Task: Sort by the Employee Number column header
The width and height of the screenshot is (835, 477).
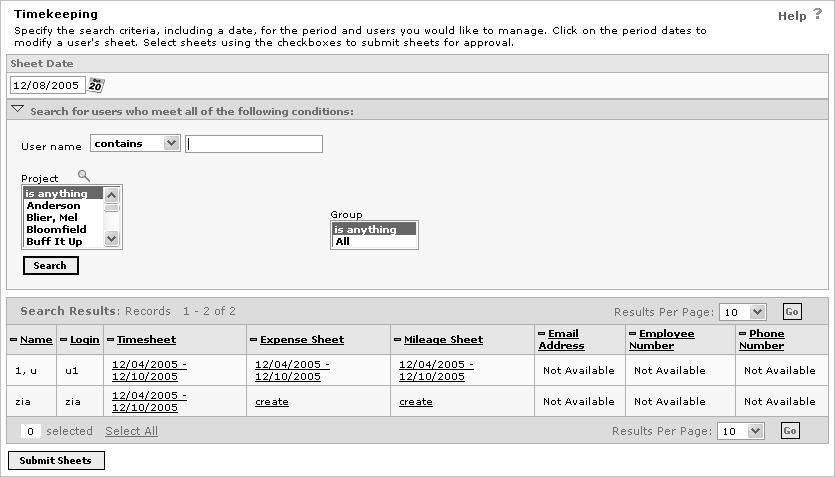Action: [662, 340]
